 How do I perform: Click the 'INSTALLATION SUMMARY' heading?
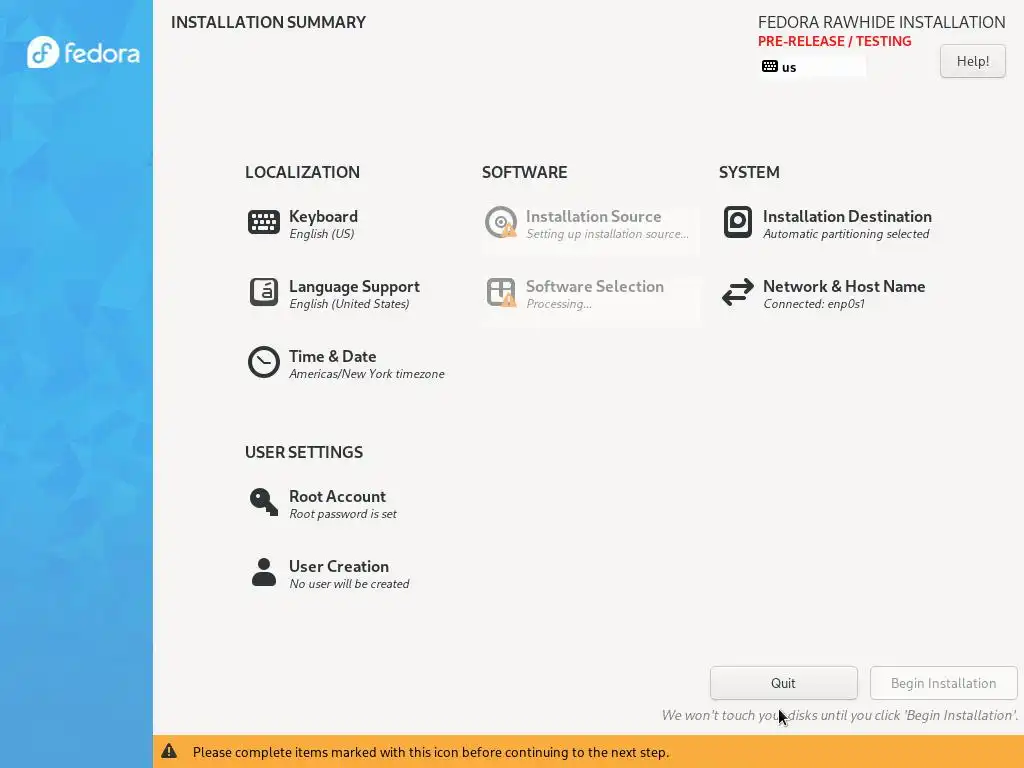click(268, 22)
